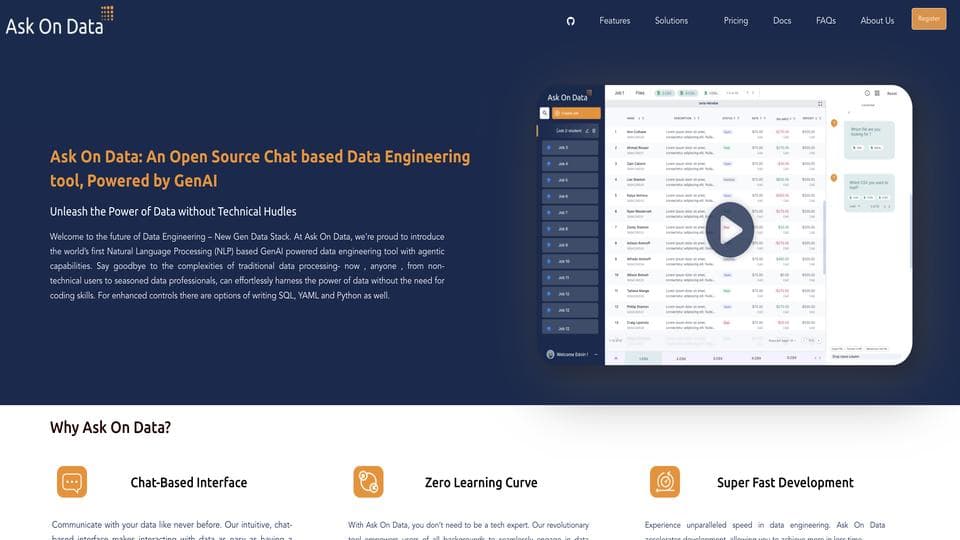This screenshot has width=960, height=540.
Task: Open the Docs link
Action: point(782,21)
